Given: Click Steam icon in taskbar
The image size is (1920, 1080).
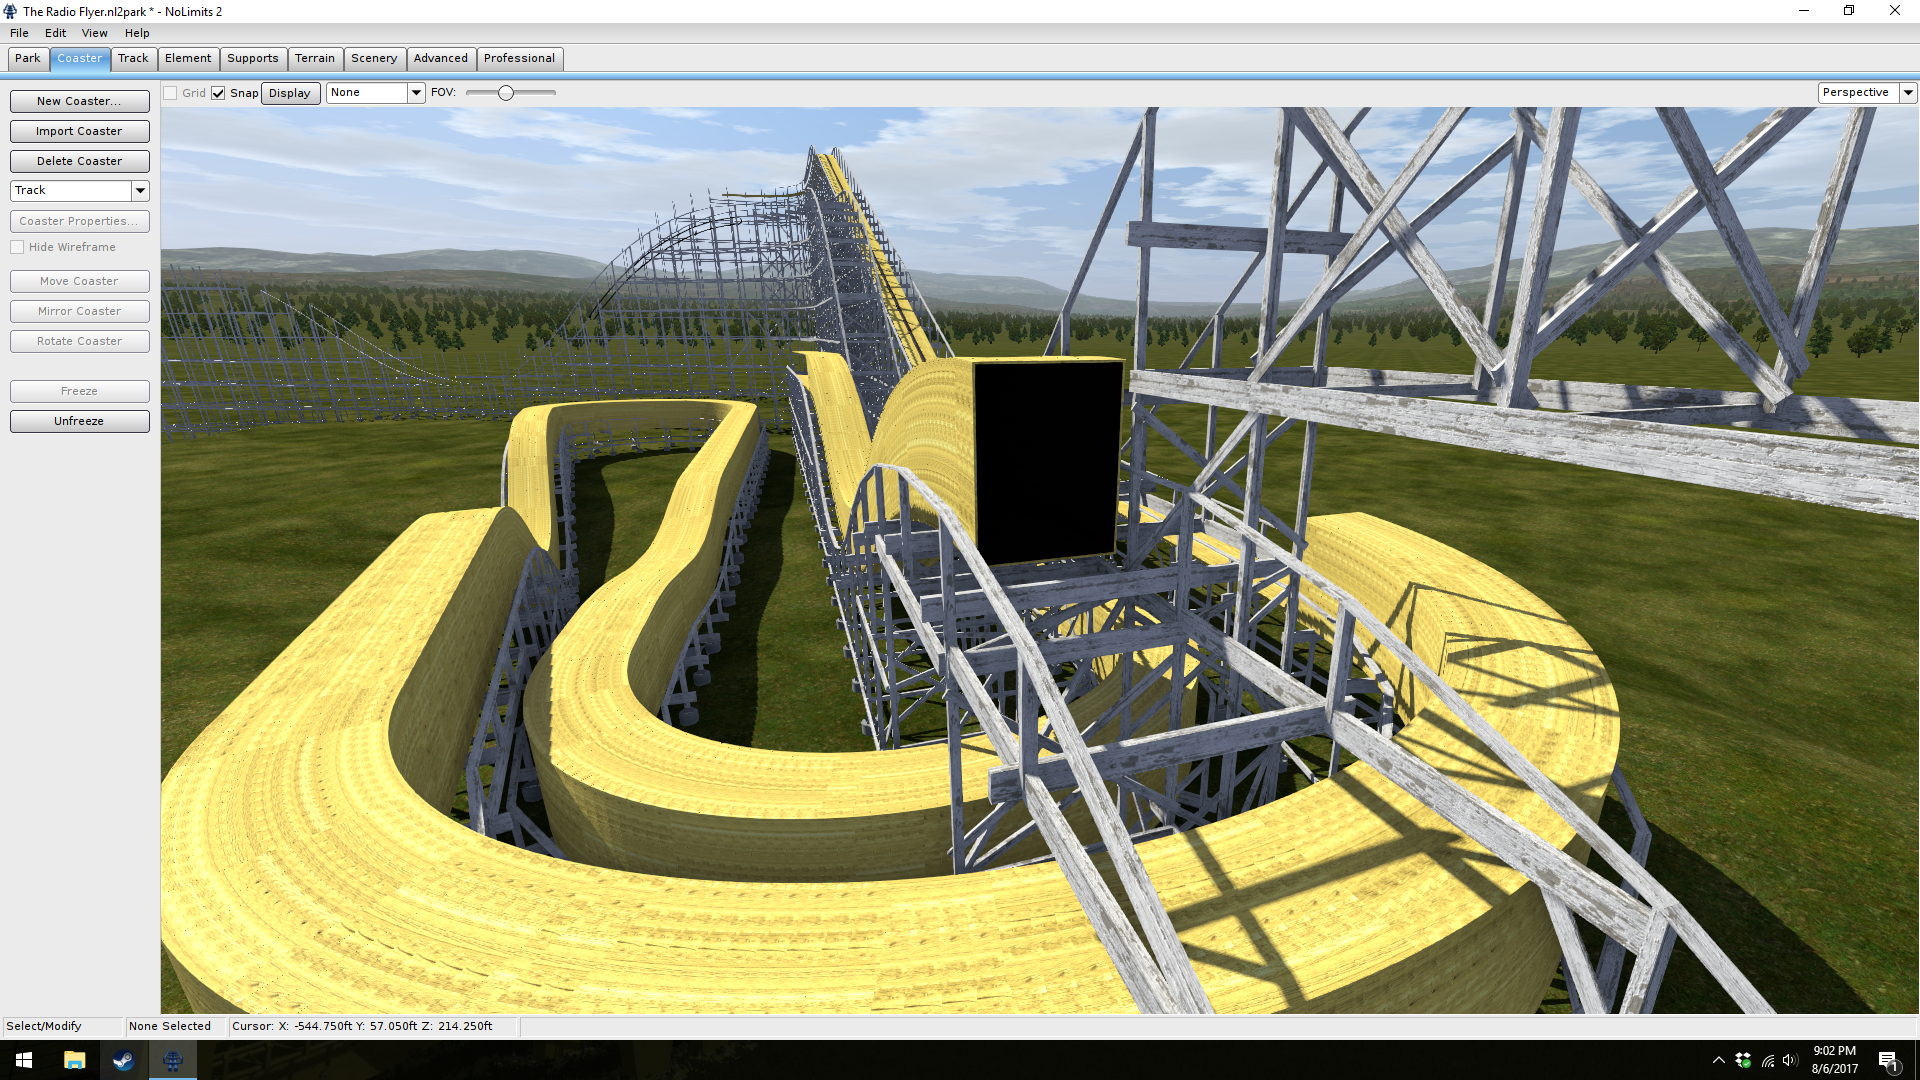Looking at the screenshot, I should pyautogui.click(x=123, y=1060).
